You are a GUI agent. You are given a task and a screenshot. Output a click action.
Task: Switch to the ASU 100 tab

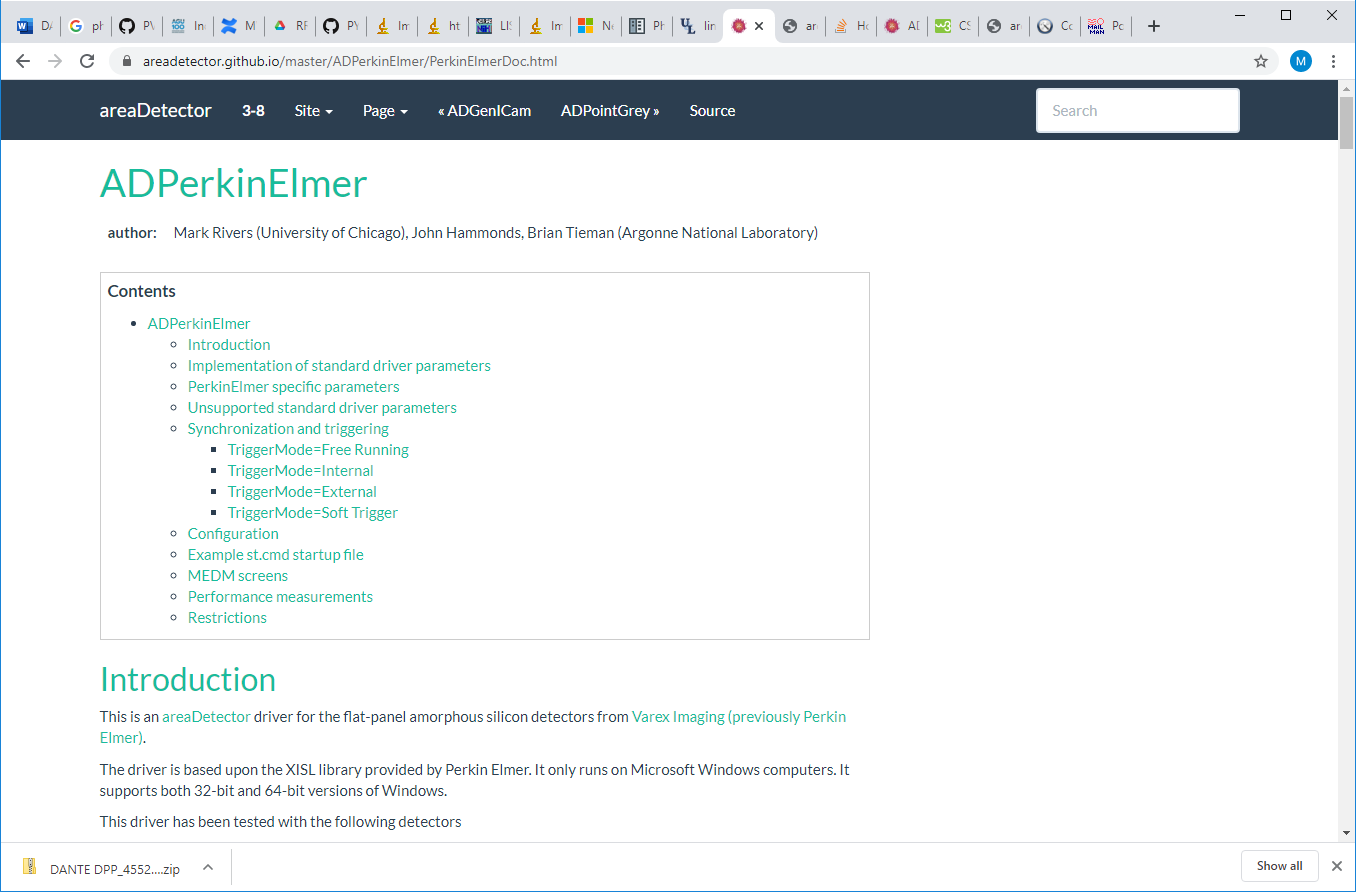(x=189, y=27)
